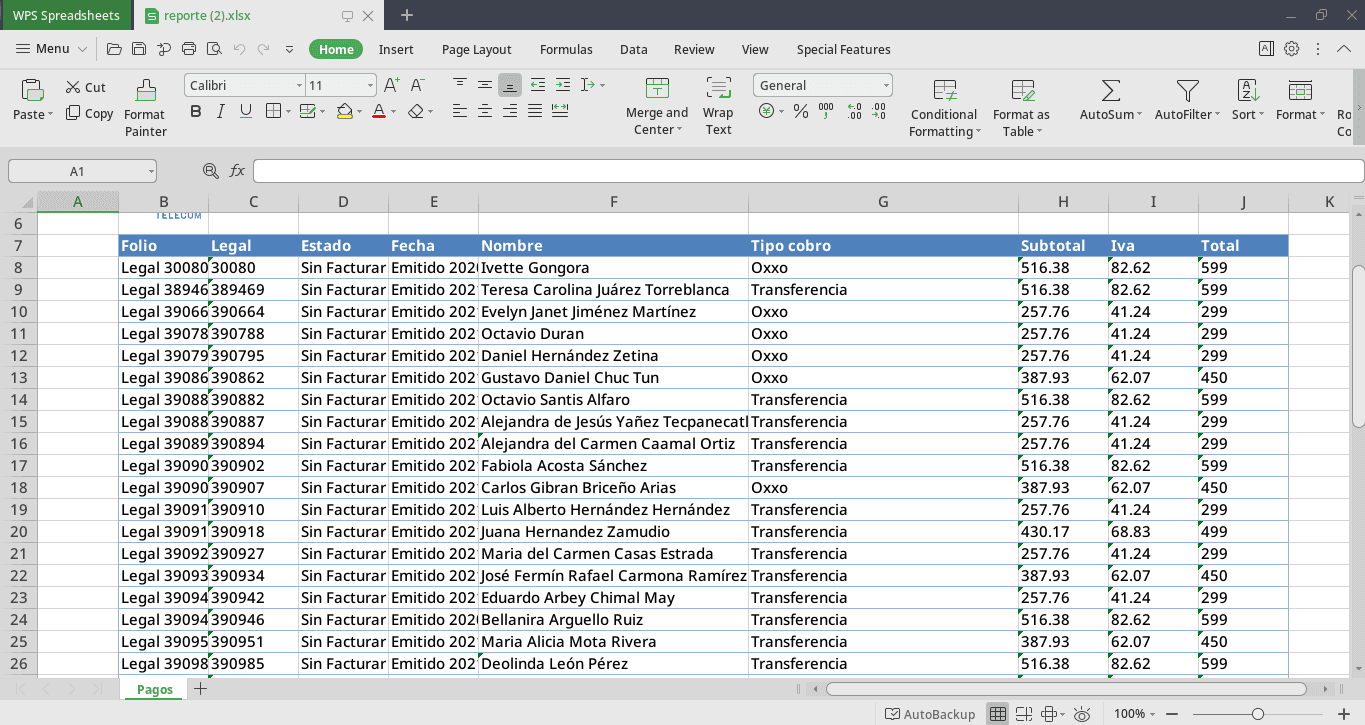
Task: Click the Borders icon
Action: [274, 111]
